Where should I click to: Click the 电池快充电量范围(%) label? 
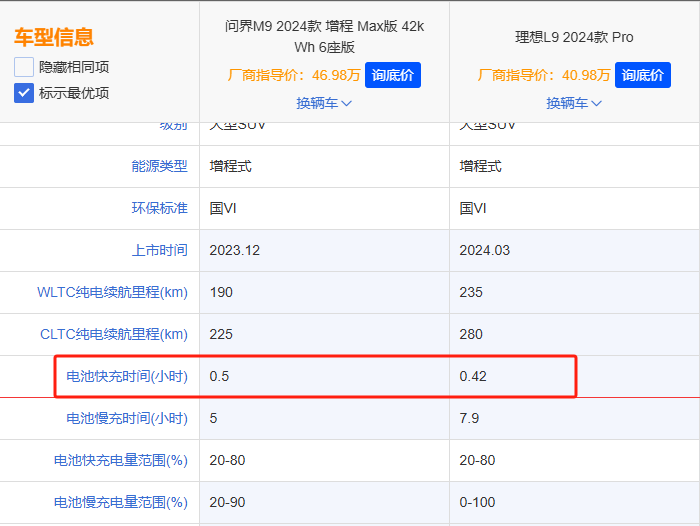(120, 460)
